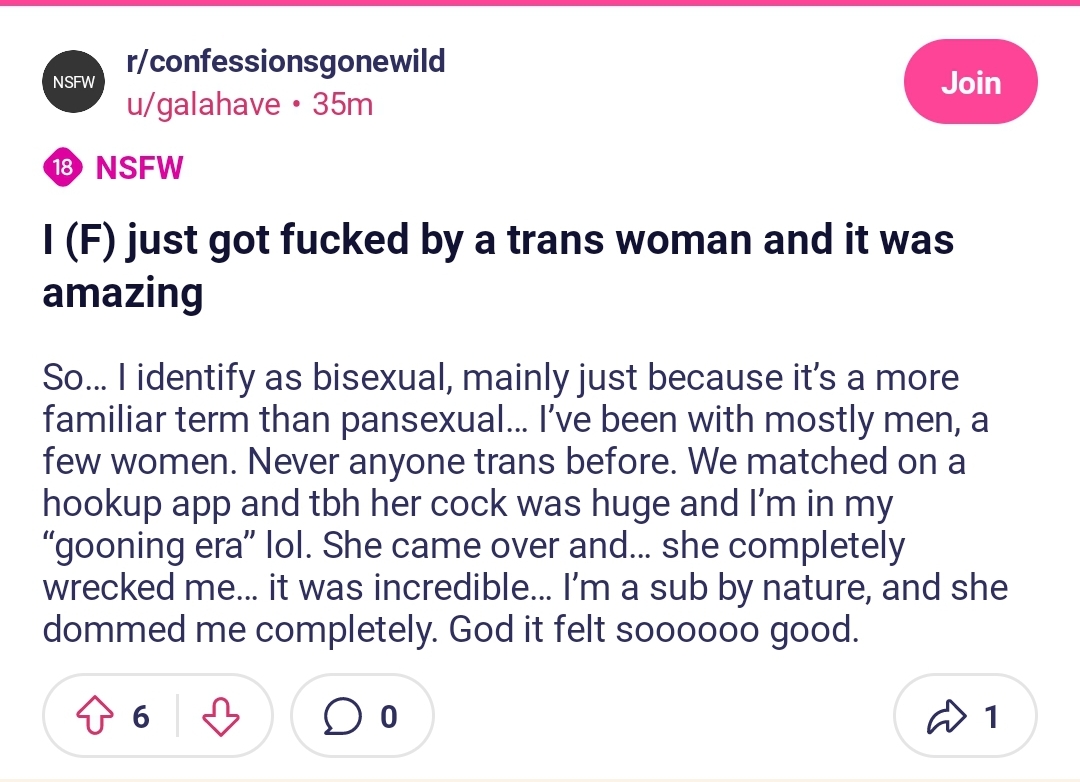Image resolution: width=1080 pixels, height=782 pixels.
Task: Click the share count number 1
Action: pos(991,717)
